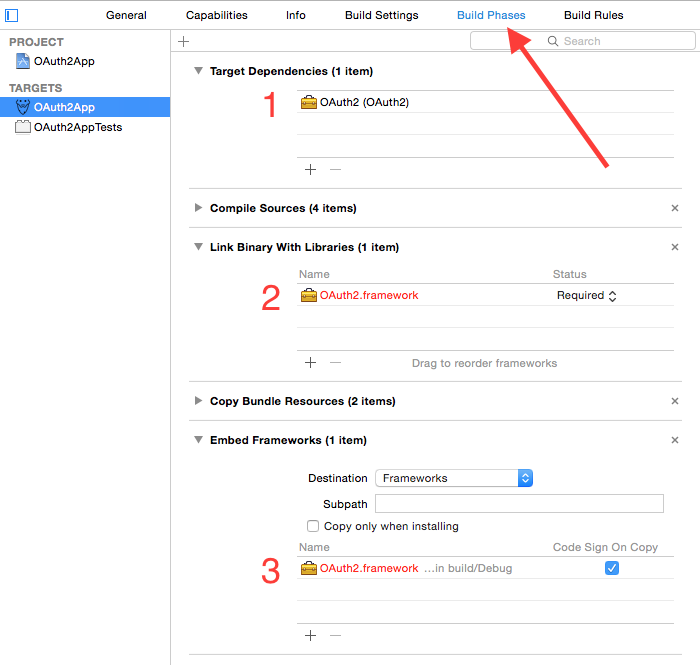This screenshot has height=665, width=700.
Task: Switch to the Capabilities tab
Action: coord(217,15)
